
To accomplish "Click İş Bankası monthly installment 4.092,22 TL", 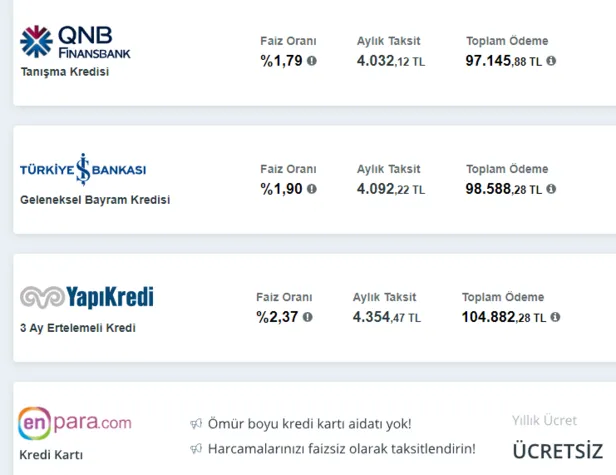I will [390, 188].
